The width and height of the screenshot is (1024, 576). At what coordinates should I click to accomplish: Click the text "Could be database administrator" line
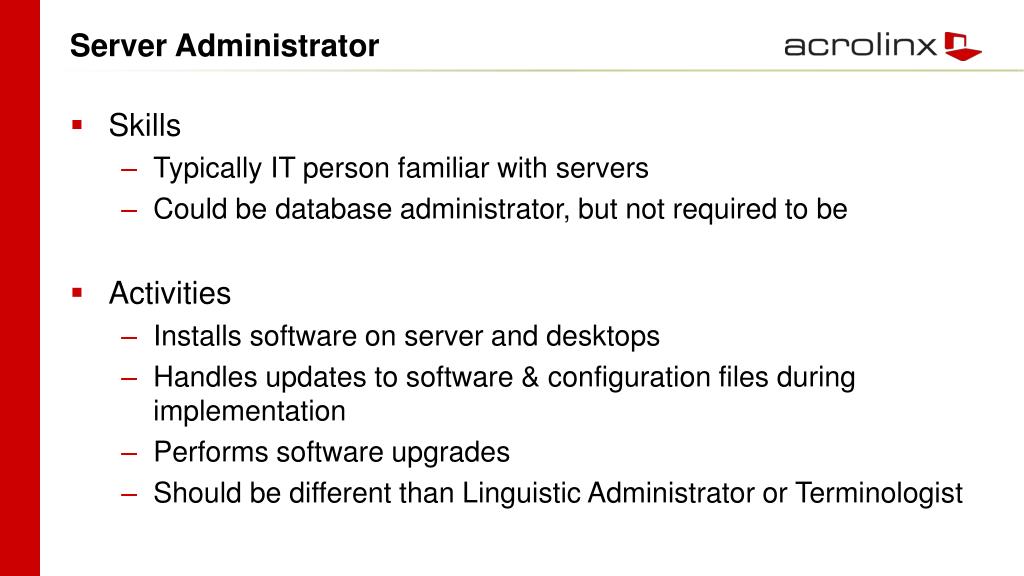(x=500, y=210)
